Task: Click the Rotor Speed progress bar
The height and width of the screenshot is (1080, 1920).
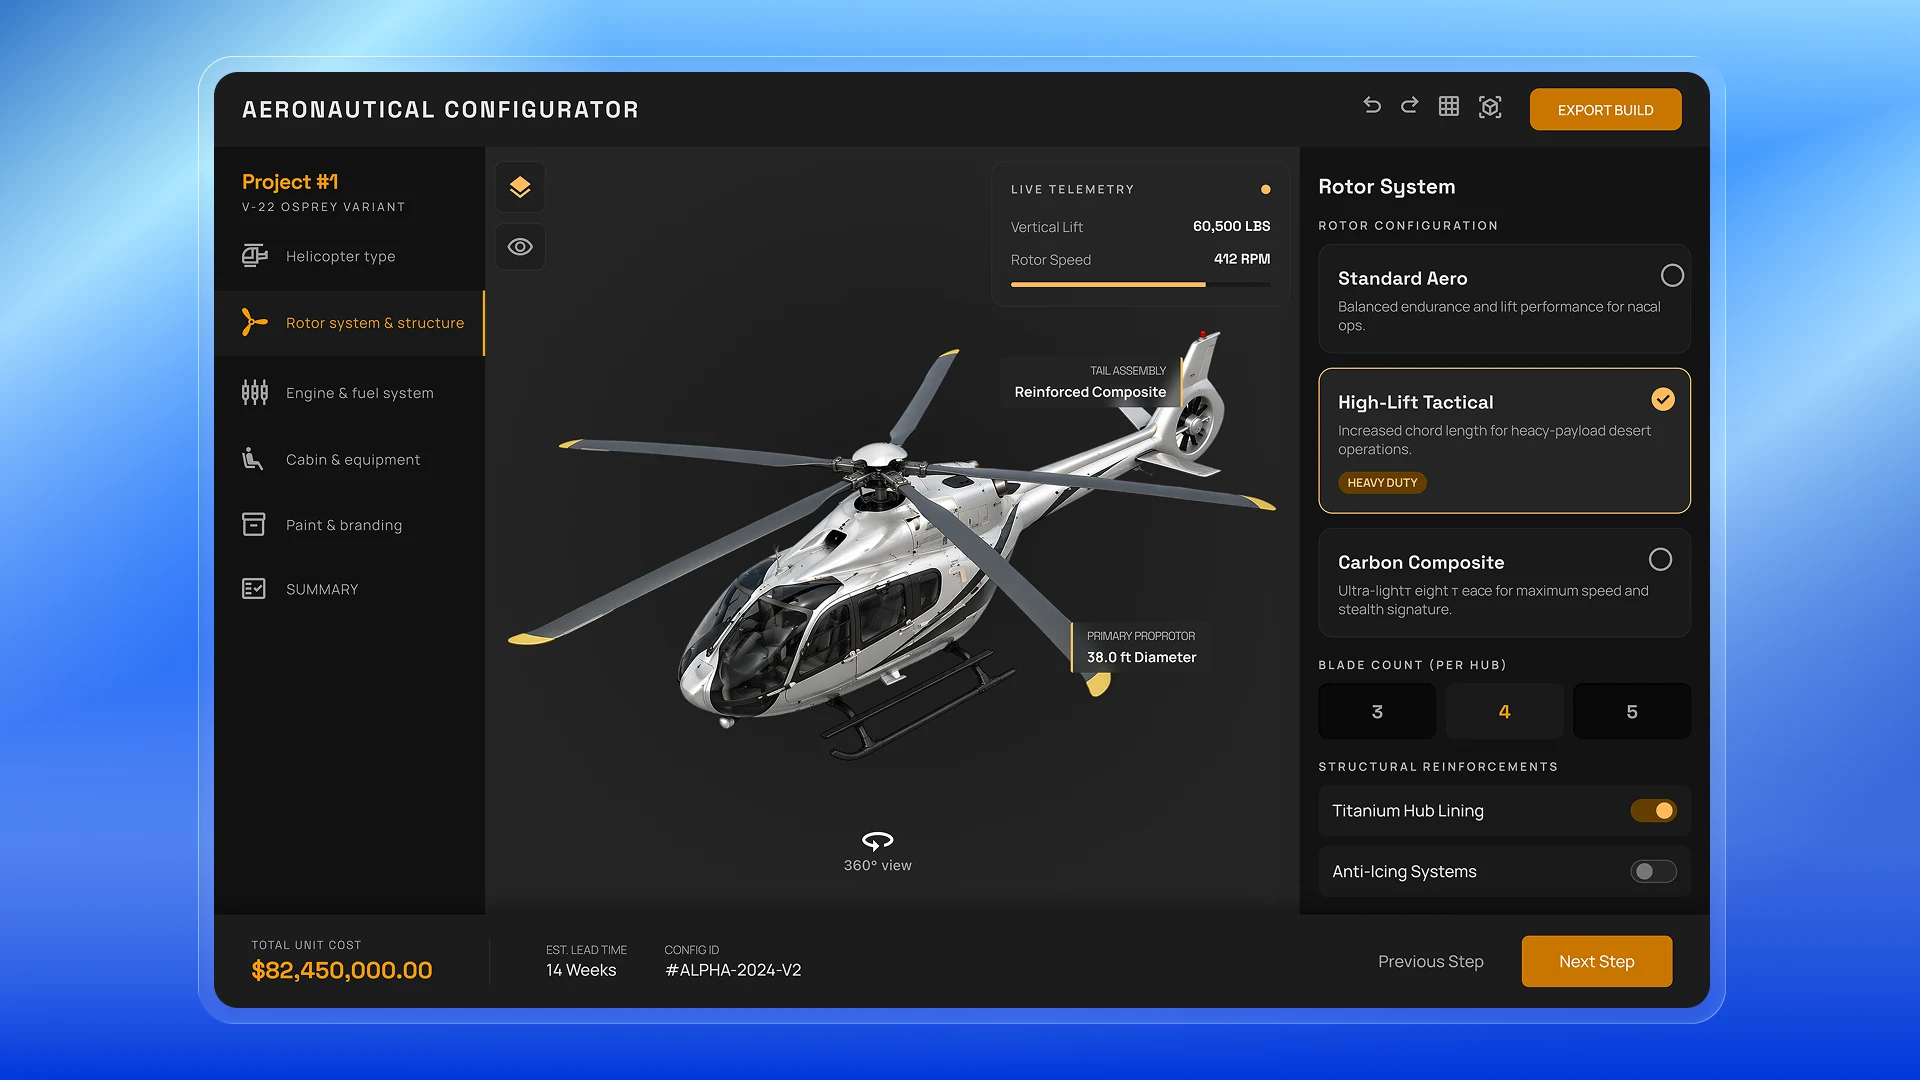Action: pyautogui.click(x=1140, y=285)
